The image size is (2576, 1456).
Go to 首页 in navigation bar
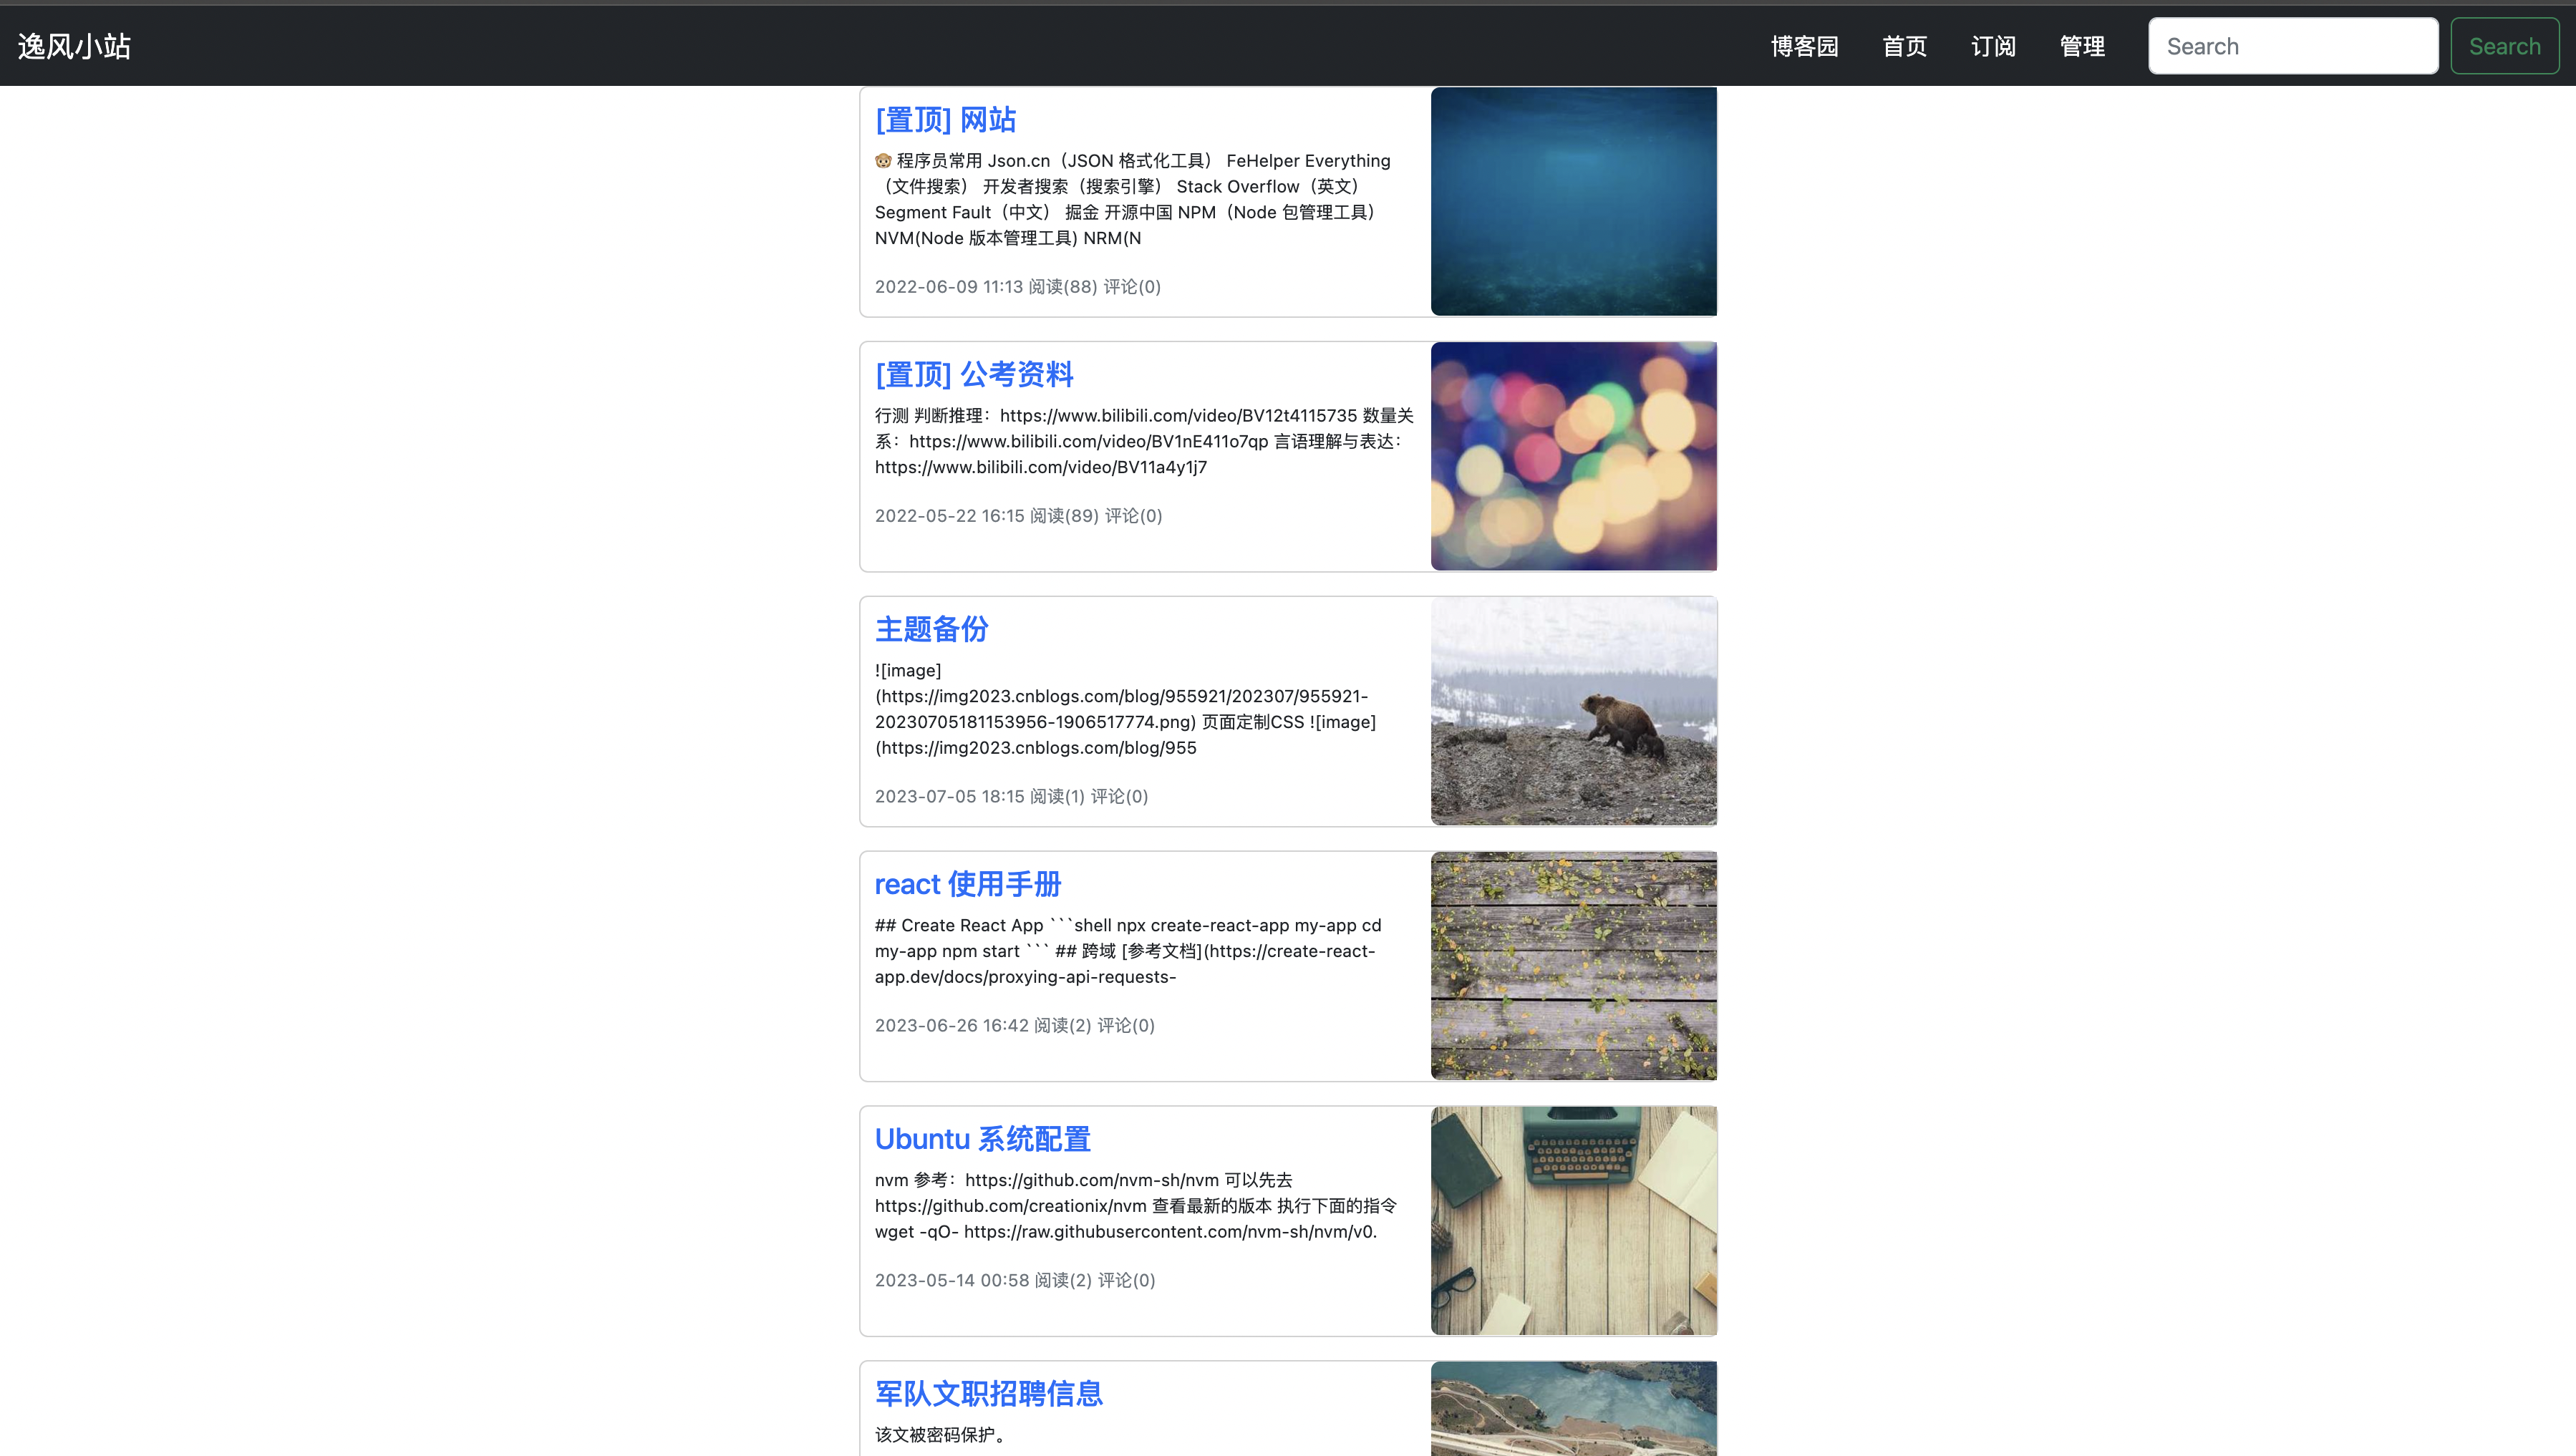(1904, 46)
